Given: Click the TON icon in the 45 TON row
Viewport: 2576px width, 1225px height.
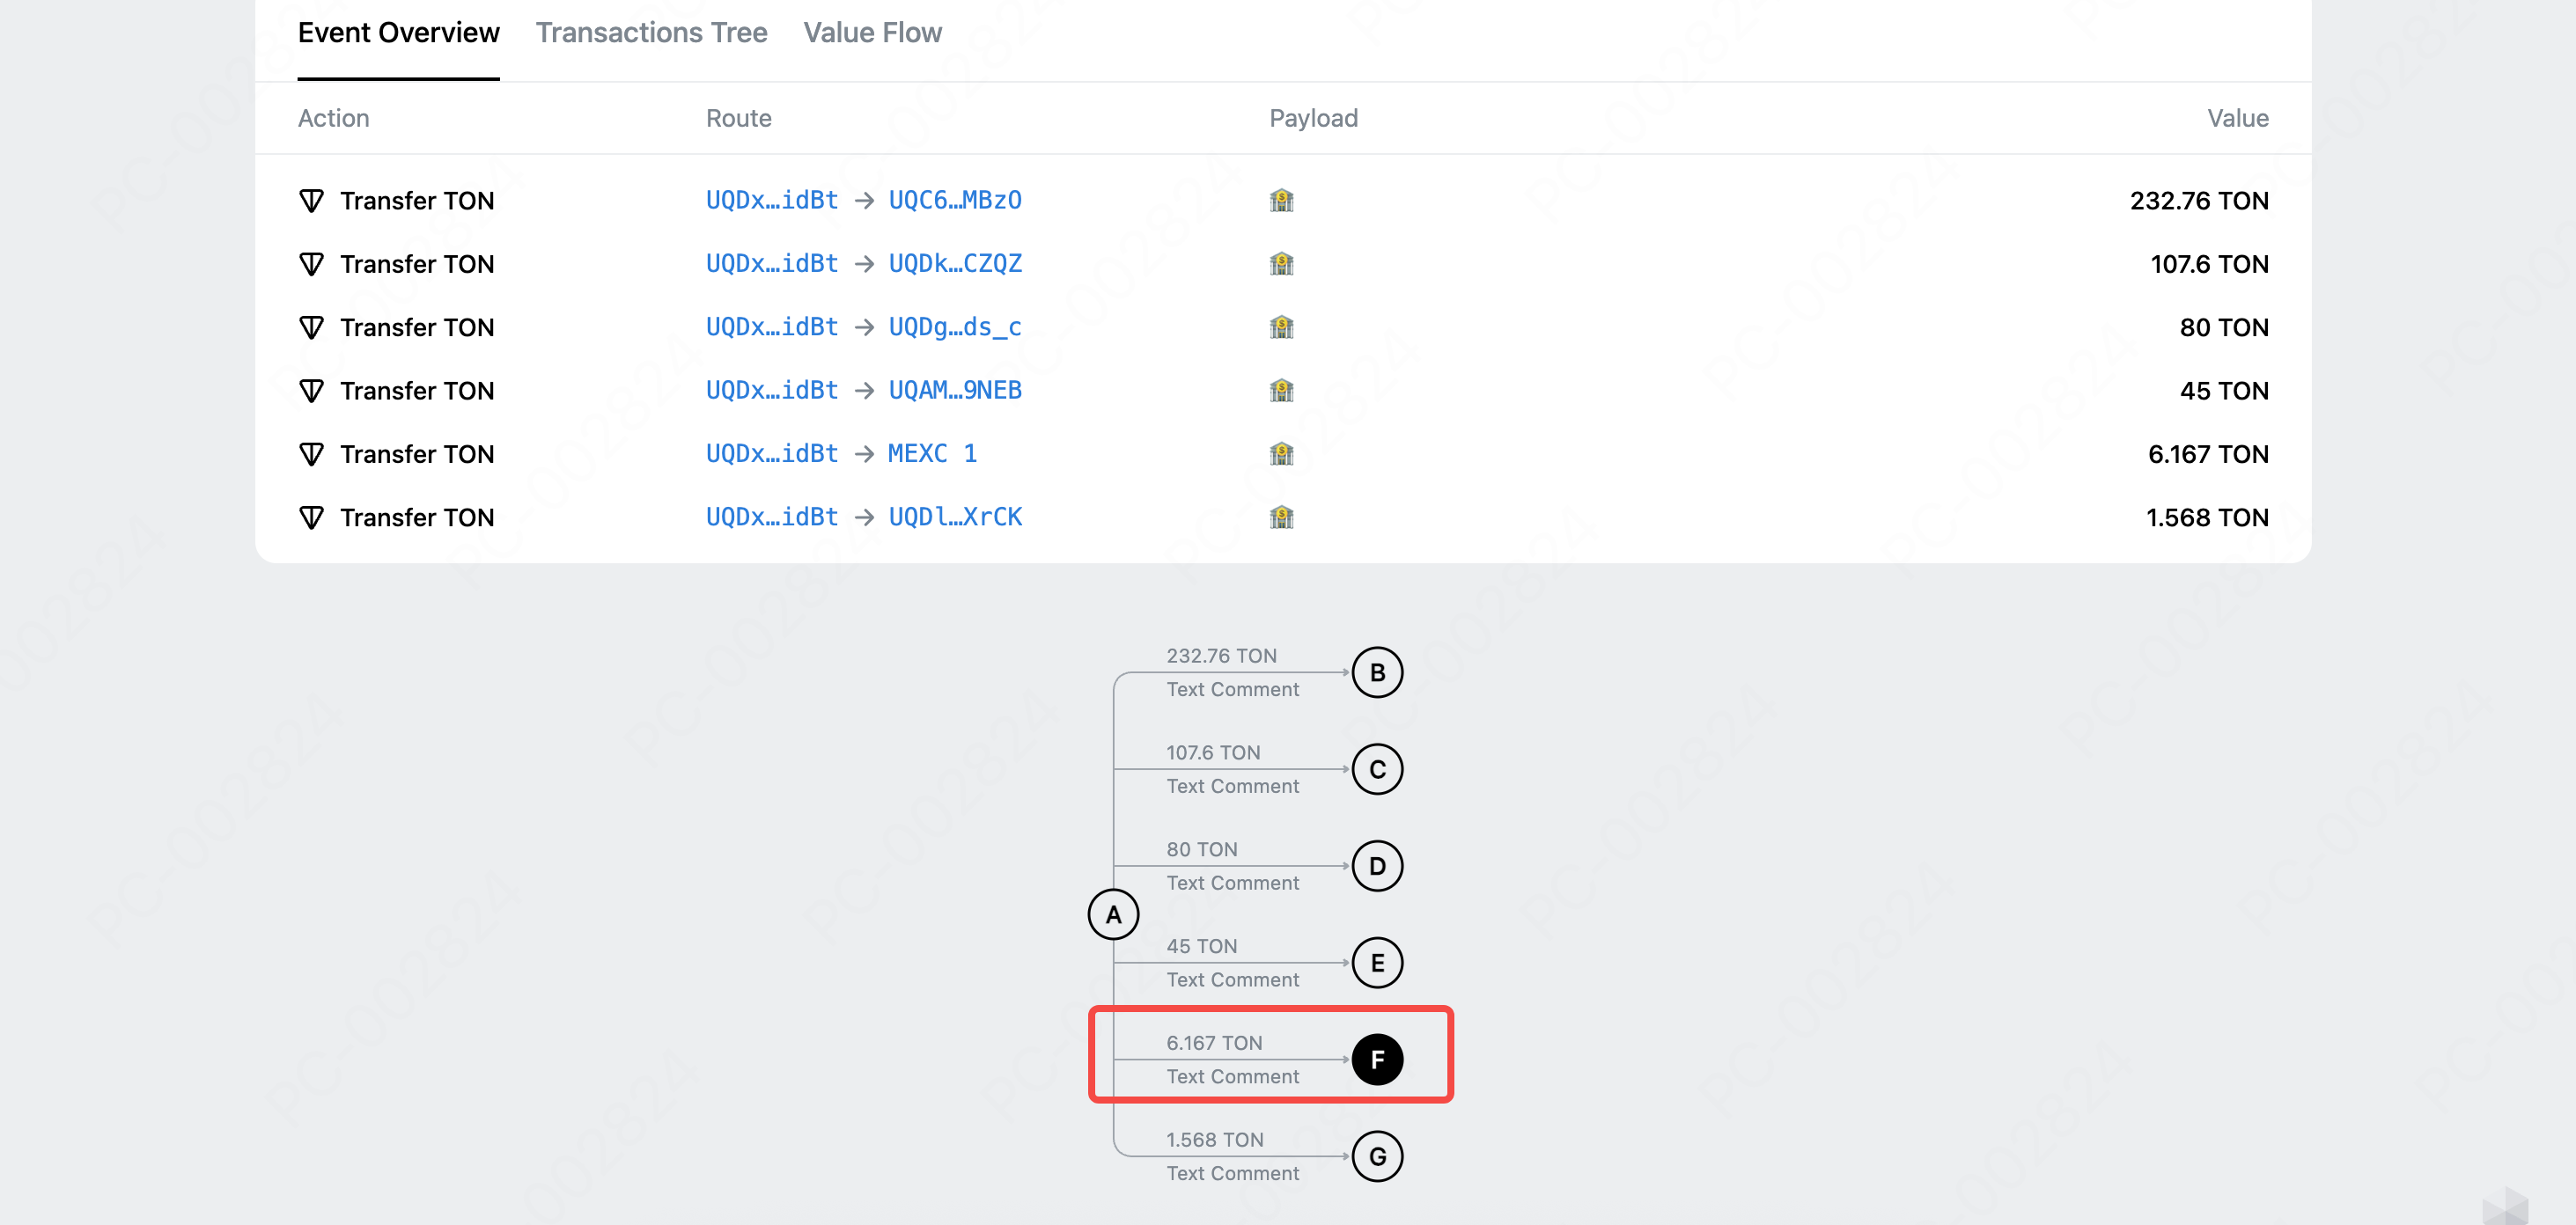Looking at the screenshot, I should coord(311,391).
